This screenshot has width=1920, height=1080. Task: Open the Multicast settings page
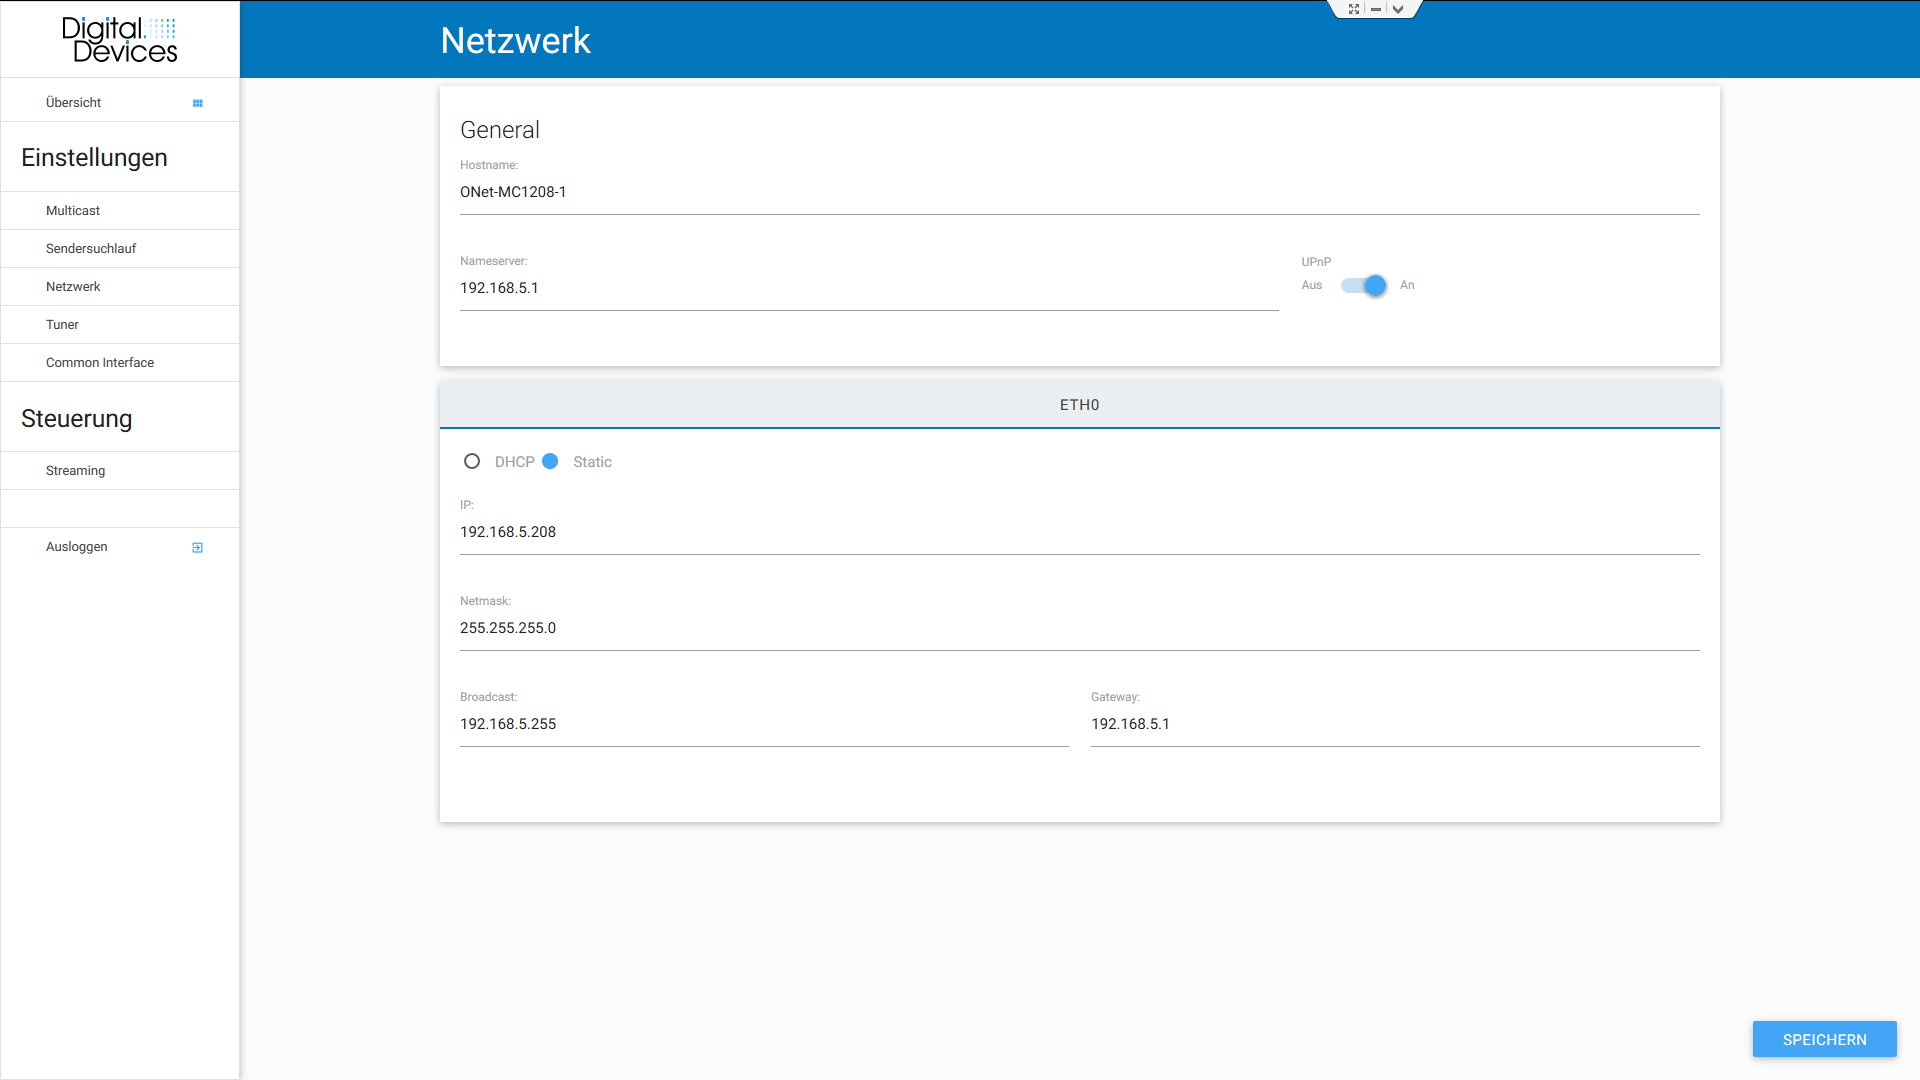pos(73,211)
